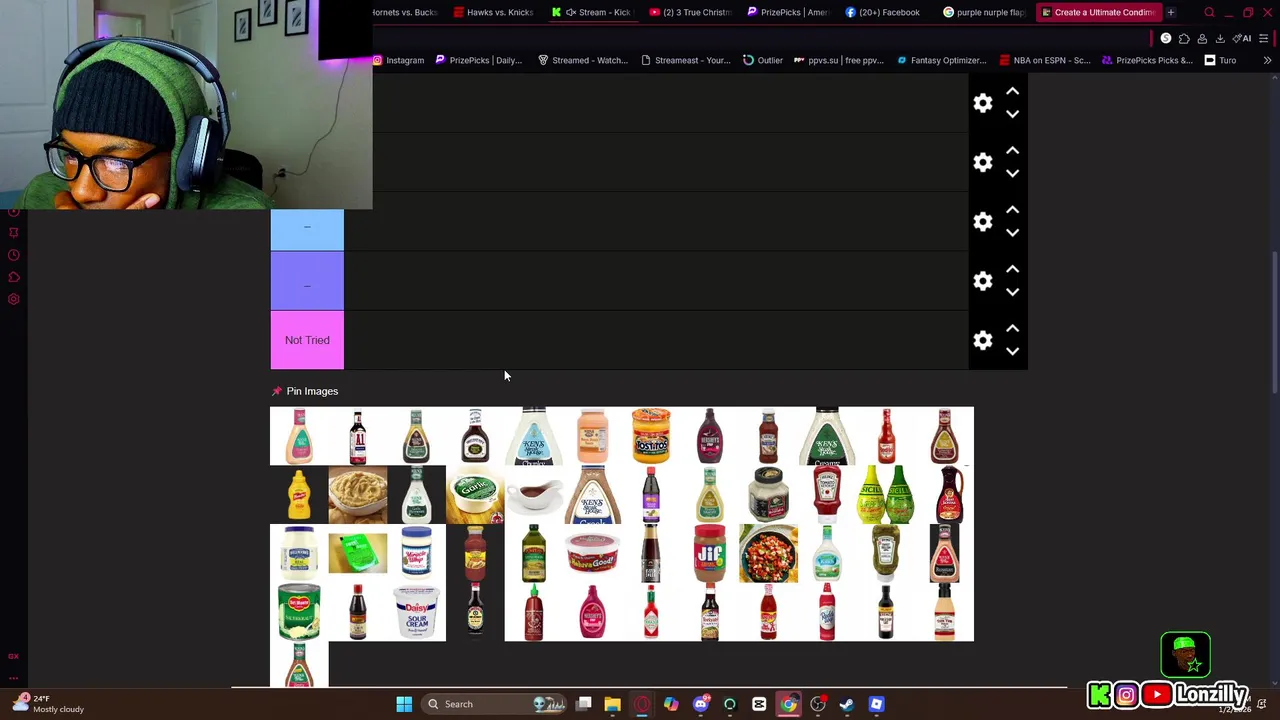Pick the French's yellow mustard image
The image size is (1280, 720).
tap(299, 495)
